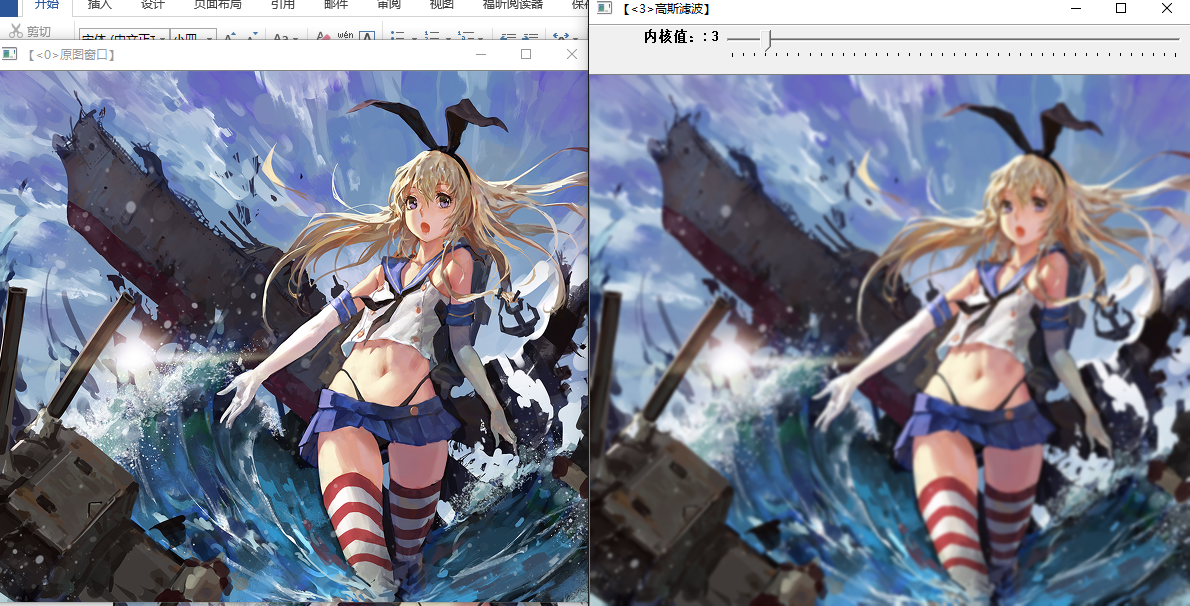The image size is (1190, 606).
Task: Open the 设计 ribbon tab
Action: point(153,5)
